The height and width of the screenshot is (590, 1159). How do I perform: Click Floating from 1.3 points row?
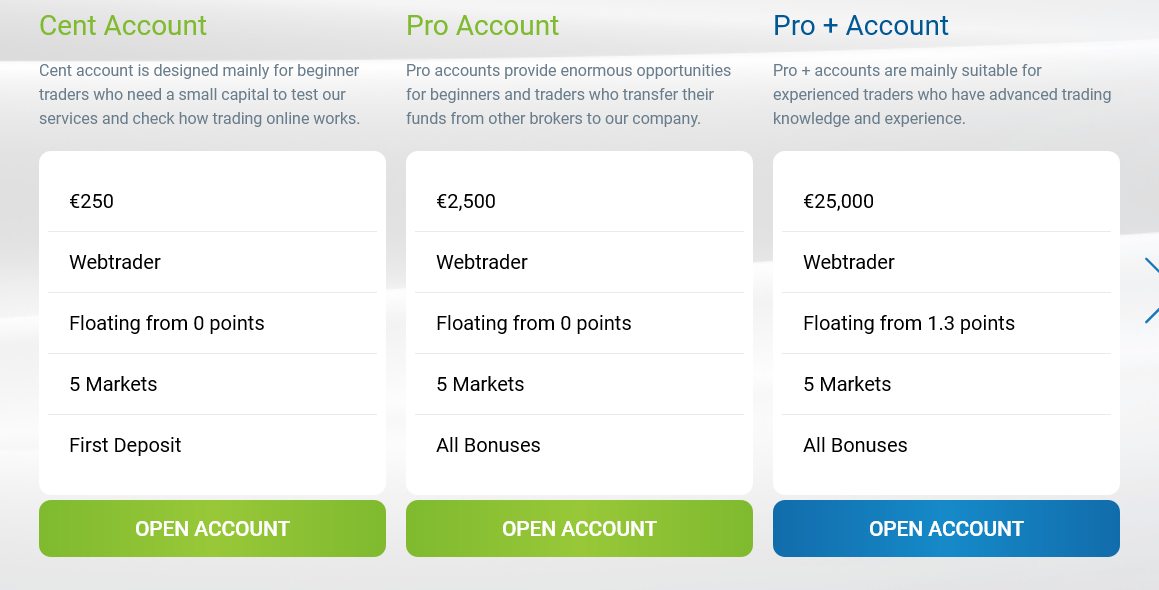pyautogui.click(x=946, y=323)
